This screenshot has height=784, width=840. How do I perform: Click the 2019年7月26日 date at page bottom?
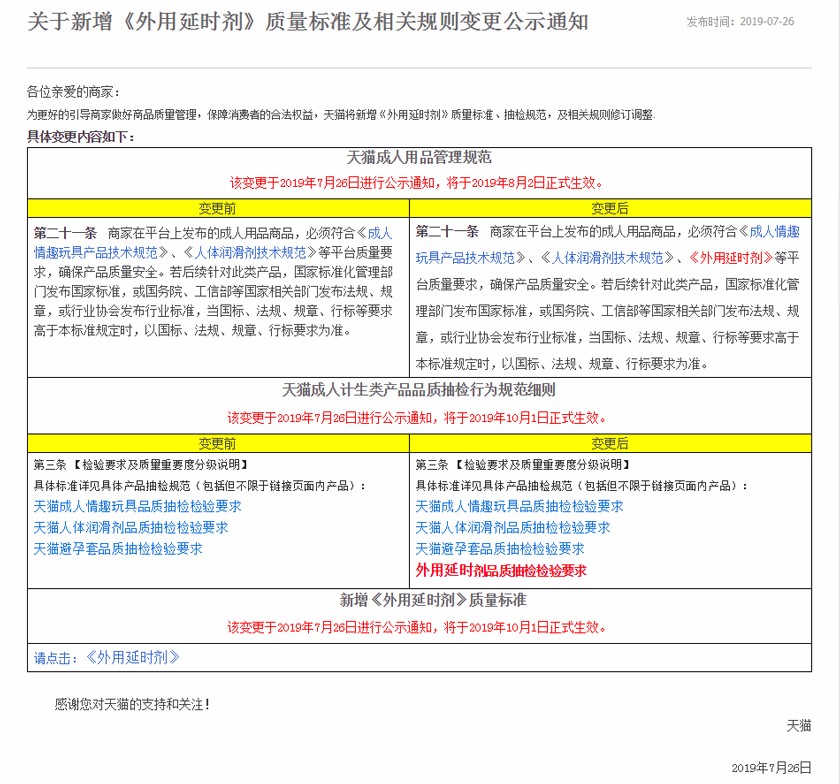point(771,767)
